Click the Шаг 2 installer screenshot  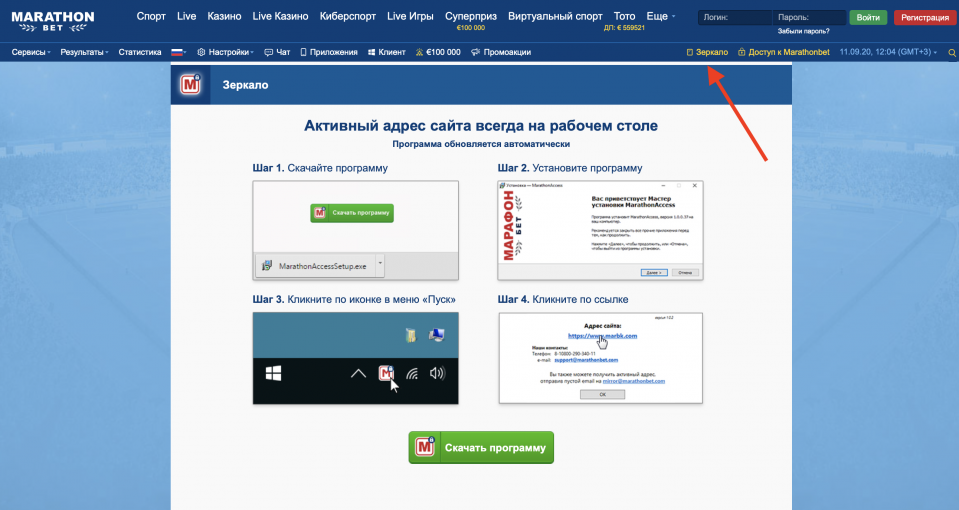(x=600, y=231)
